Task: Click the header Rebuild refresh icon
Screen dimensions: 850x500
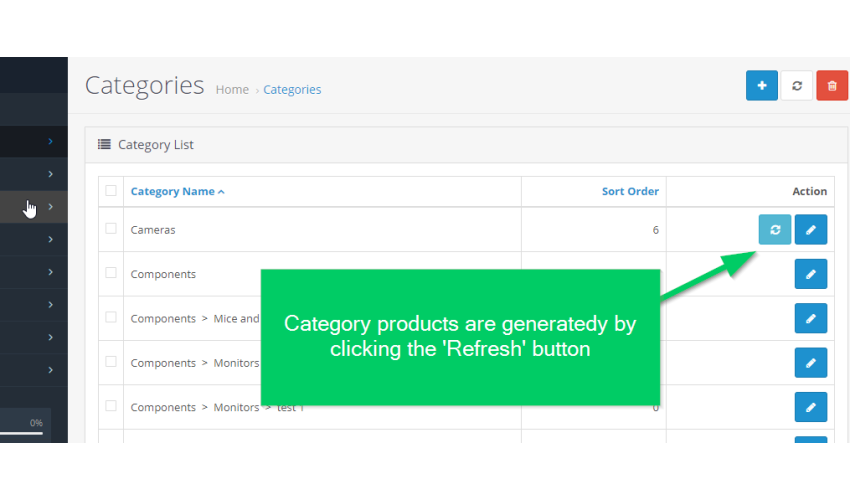Action: (x=797, y=86)
